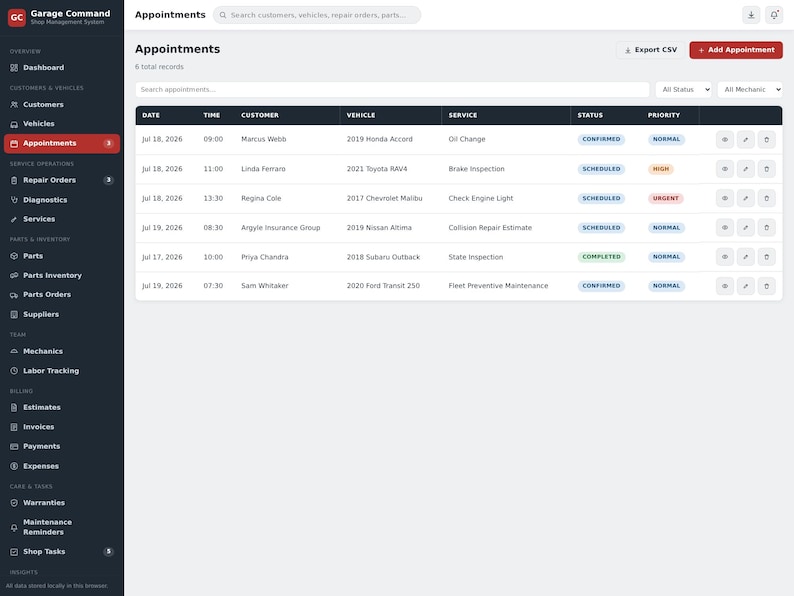Click Add Appointment button
The height and width of the screenshot is (596, 794).
coord(736,50)
